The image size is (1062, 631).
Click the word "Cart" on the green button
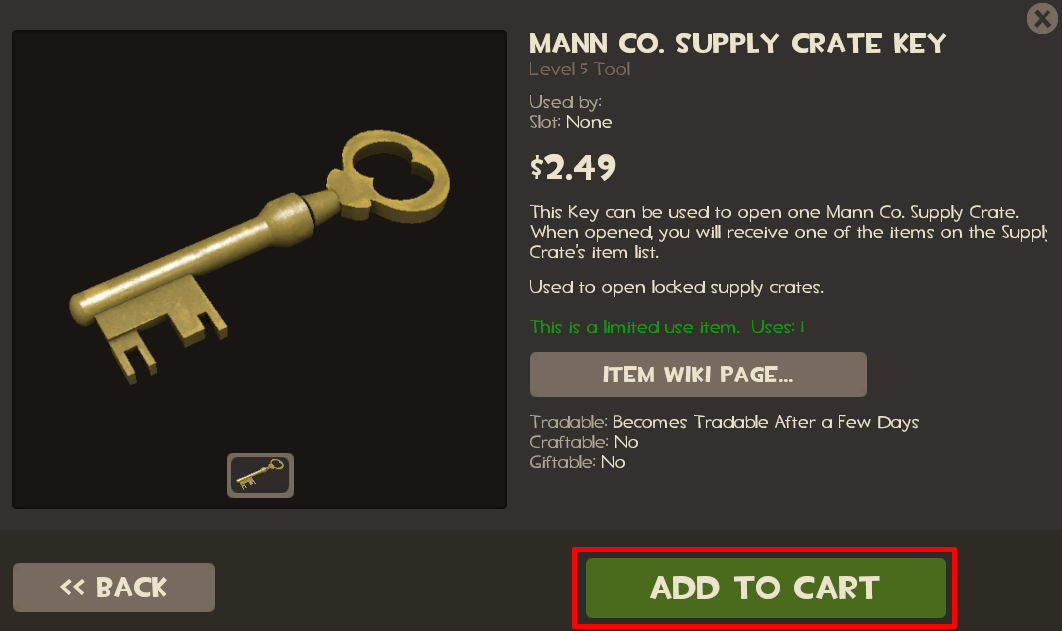(x=836, y=588)
